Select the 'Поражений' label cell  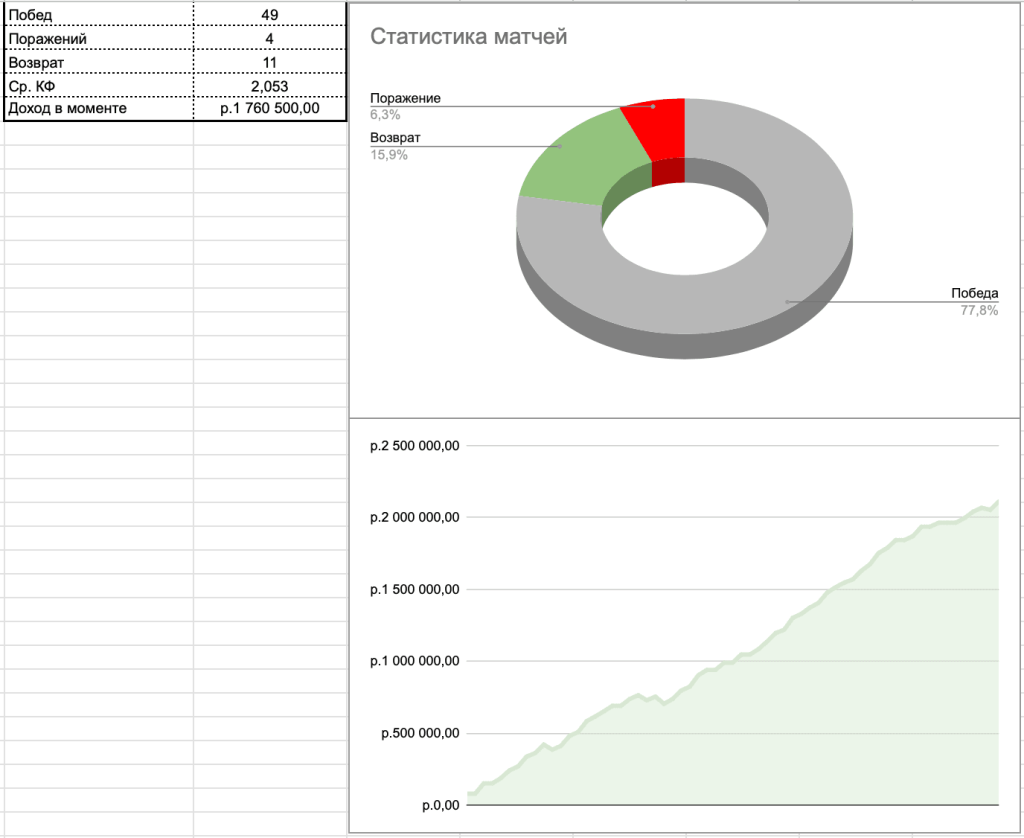click(x=99, y=38)
